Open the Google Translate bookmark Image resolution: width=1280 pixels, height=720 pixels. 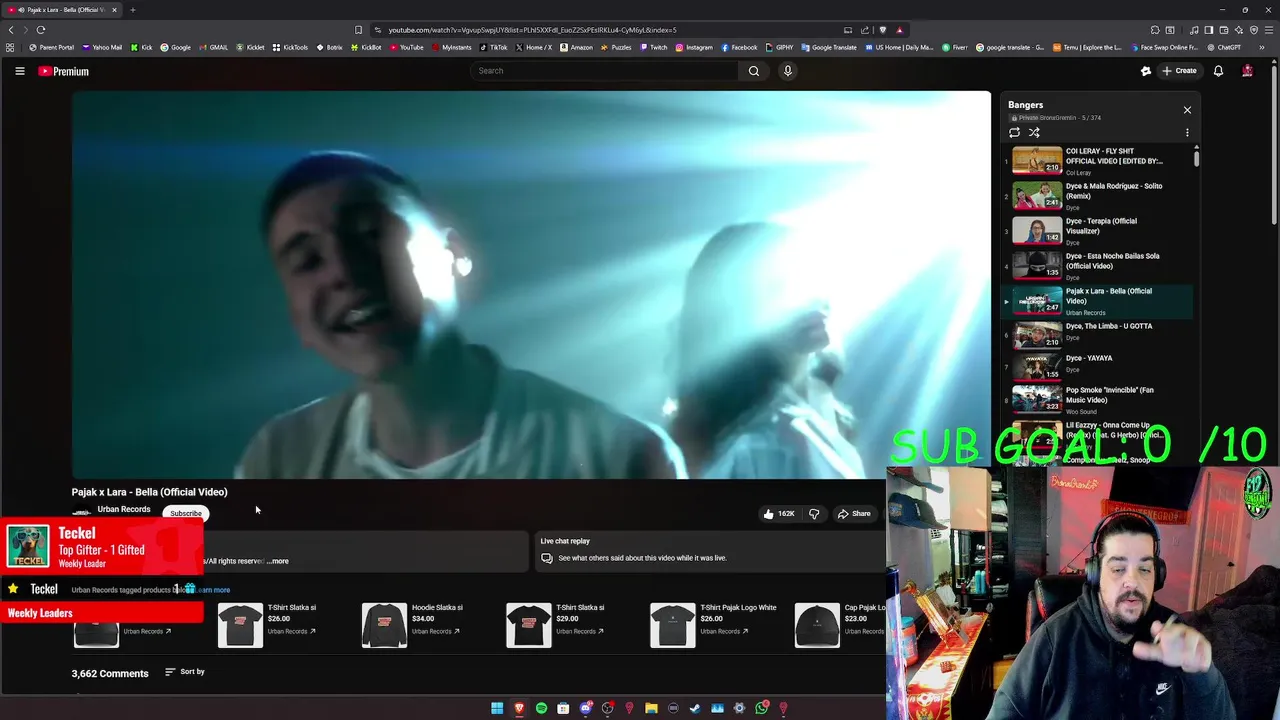pyautogui.click(x=829, y=47)
